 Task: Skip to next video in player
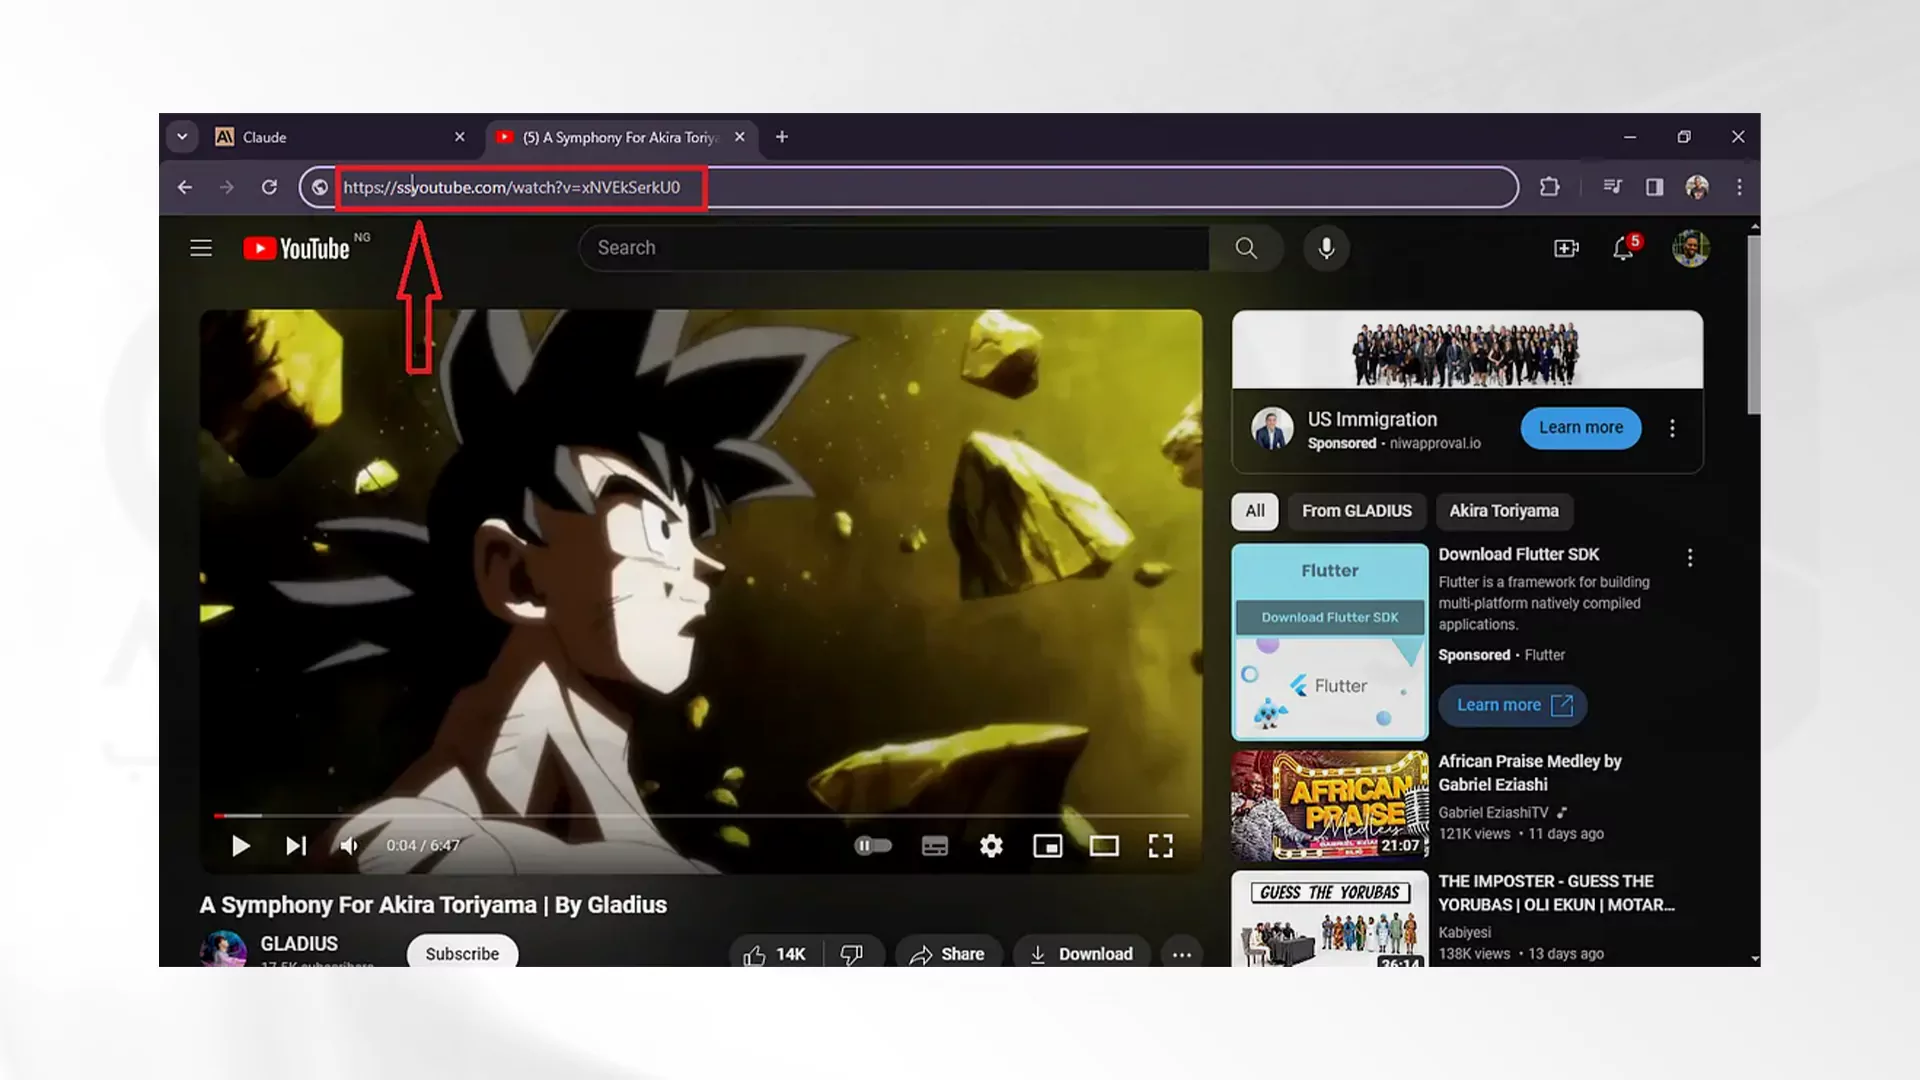296,846
